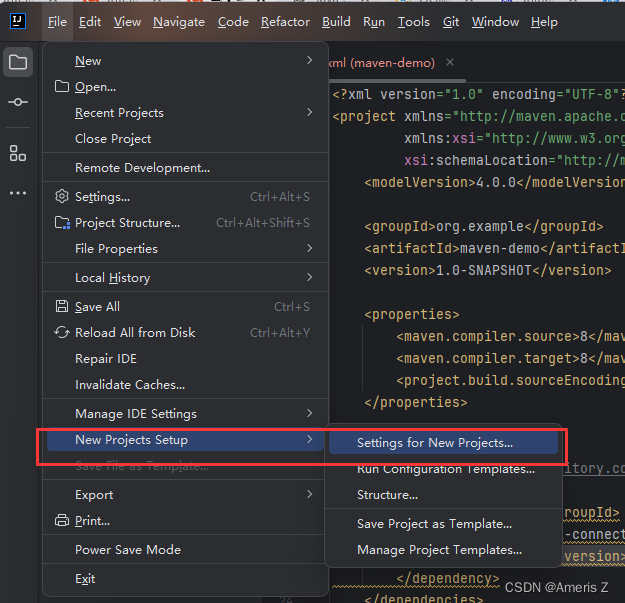Click the Reload All from Disk icon
The image size is (625, 603).
[x=62, y=332]
